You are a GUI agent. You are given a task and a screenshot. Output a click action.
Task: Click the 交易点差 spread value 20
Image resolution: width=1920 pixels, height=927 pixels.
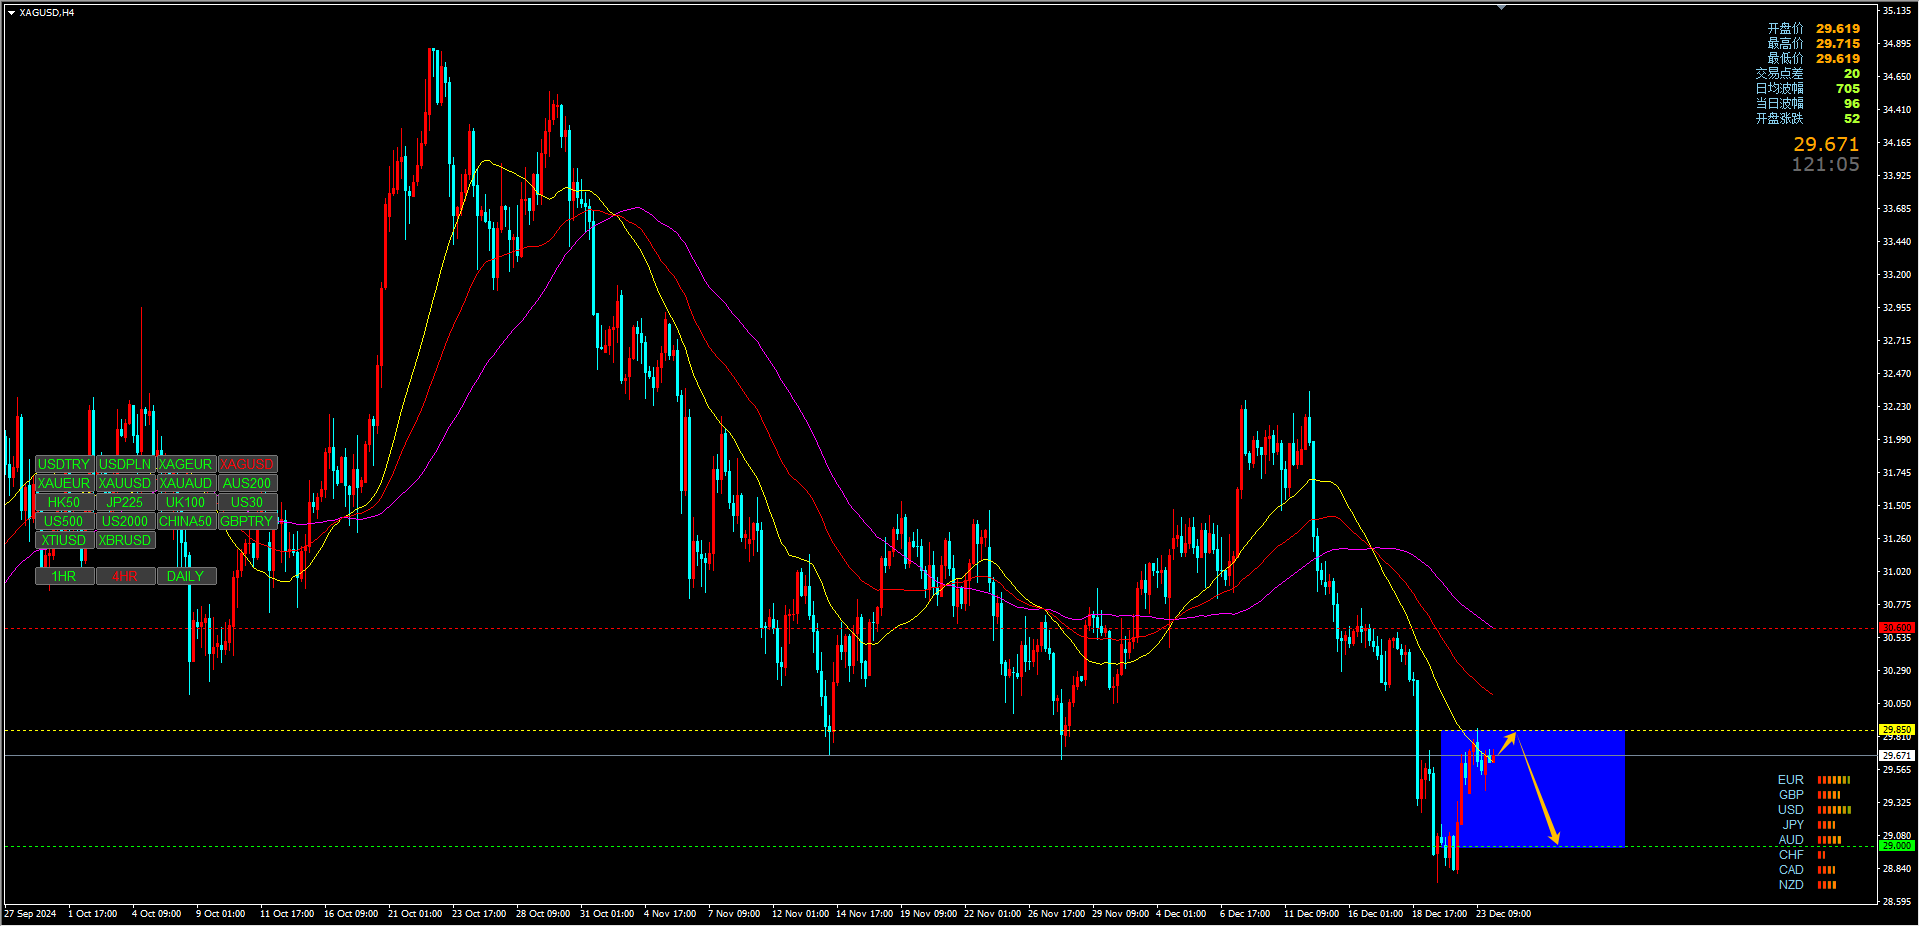tap(1852, 74)
